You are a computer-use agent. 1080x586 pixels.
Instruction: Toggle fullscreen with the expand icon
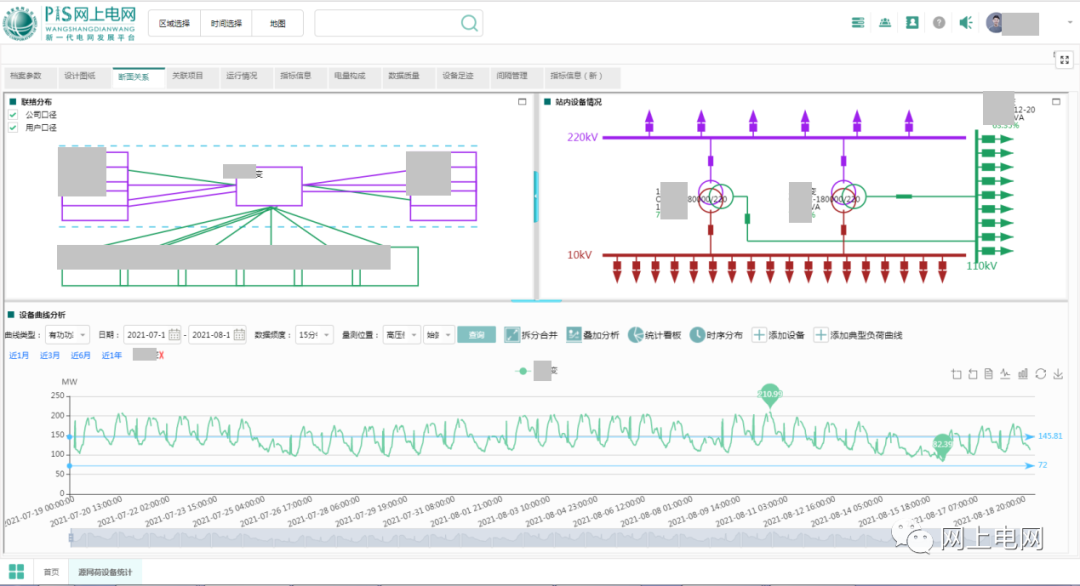(1064, 60)
